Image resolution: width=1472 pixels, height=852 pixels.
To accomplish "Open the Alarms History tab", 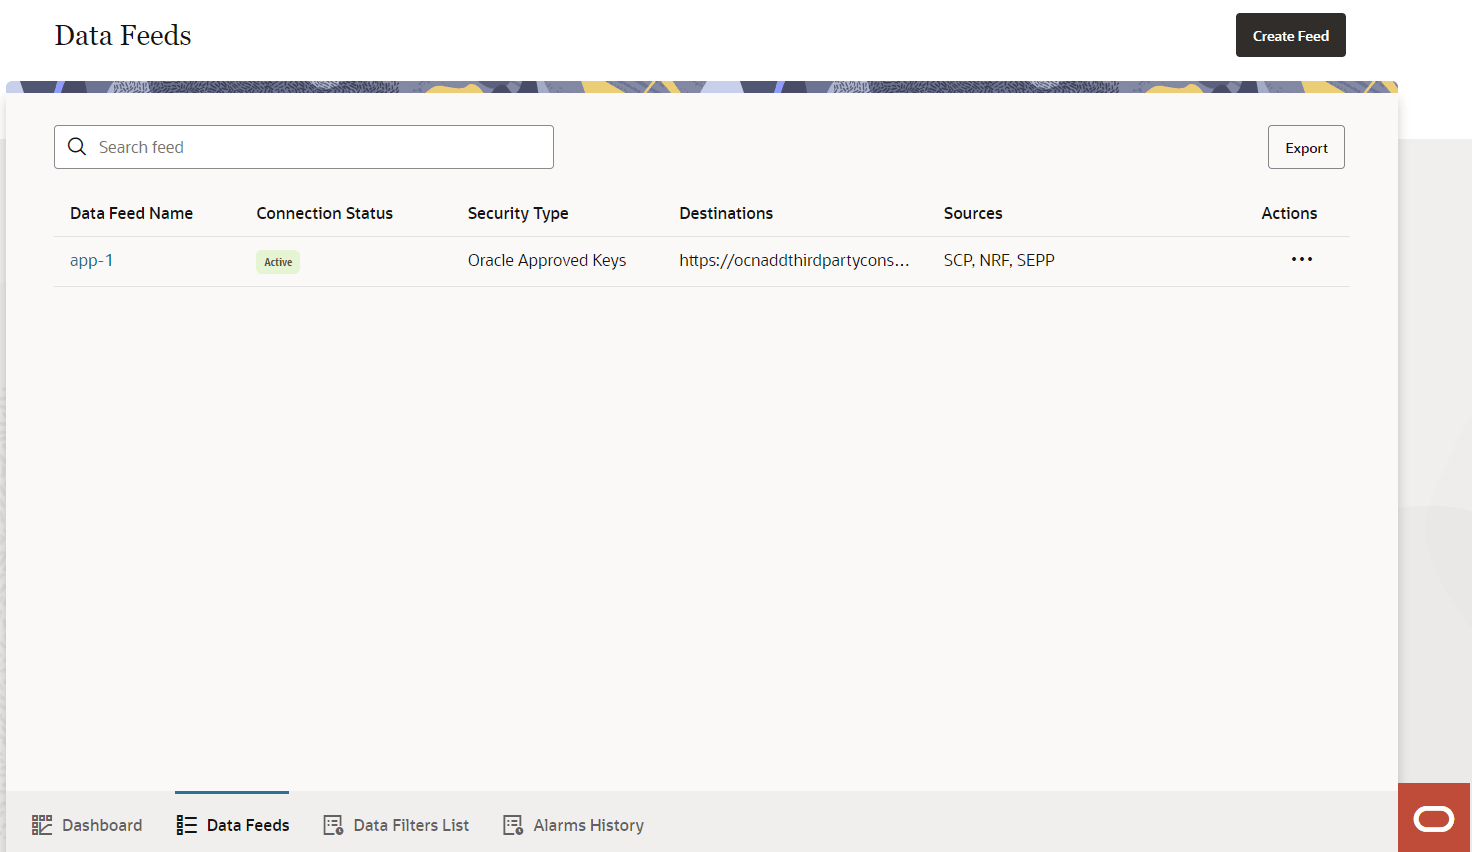I will pos(573,825).
